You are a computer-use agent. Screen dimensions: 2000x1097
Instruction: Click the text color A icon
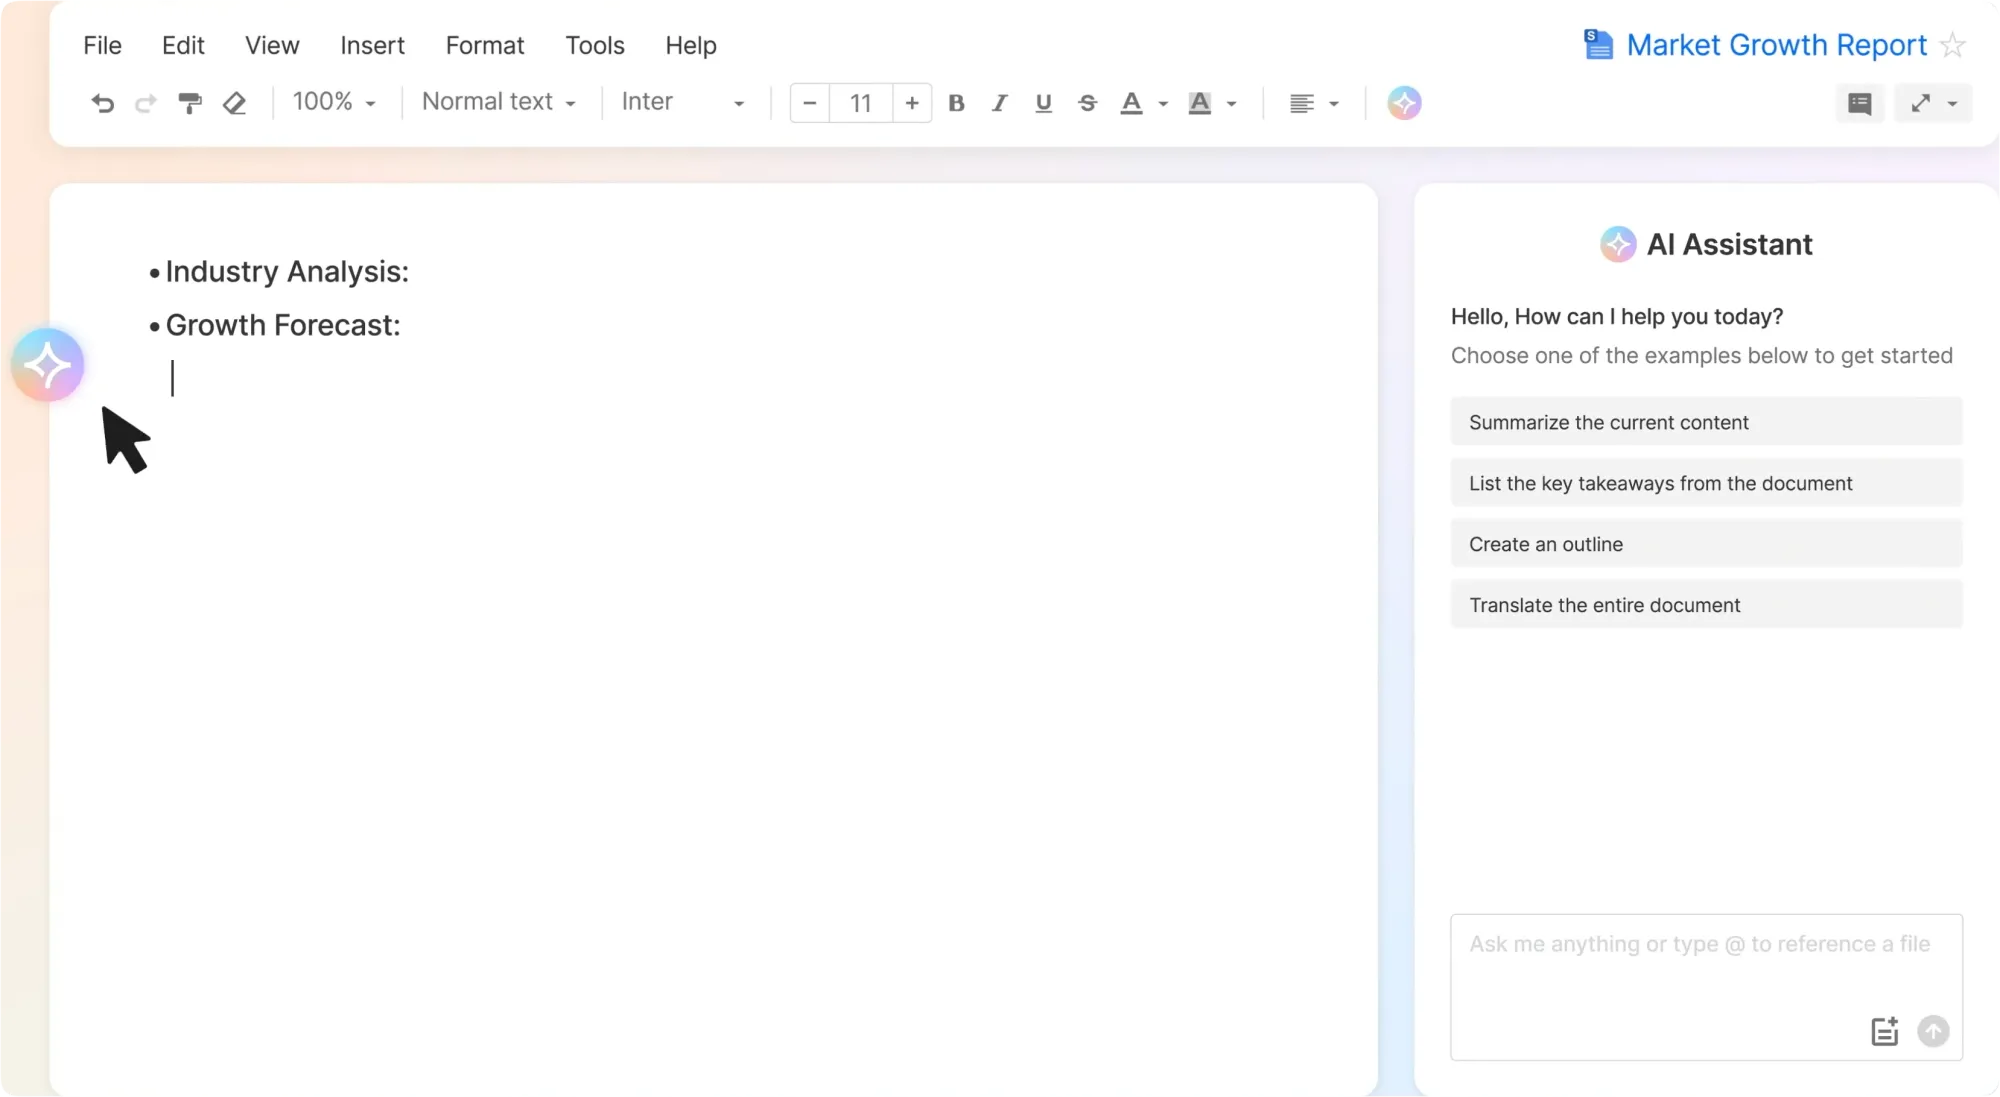[x=1131, y=103]
